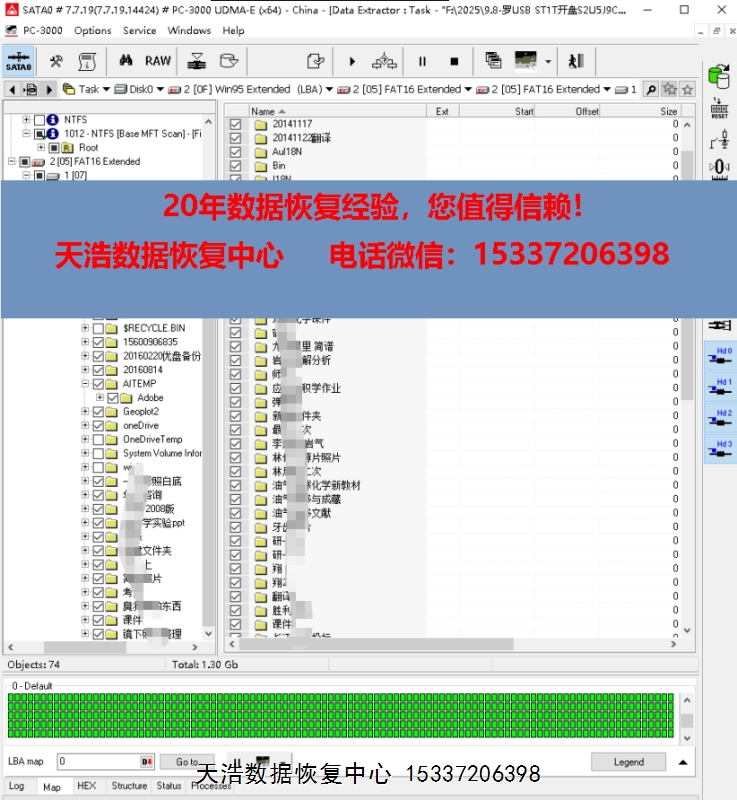737x800 pixels.
Task: Click the Legend button
Action: point(628,762)
